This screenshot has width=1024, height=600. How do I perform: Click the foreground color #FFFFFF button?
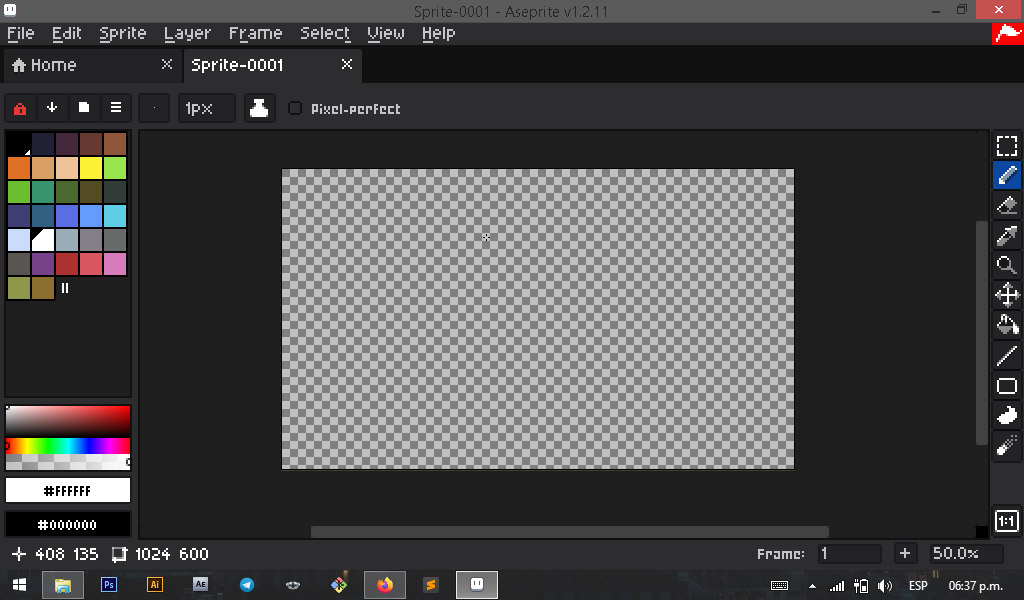68,491
